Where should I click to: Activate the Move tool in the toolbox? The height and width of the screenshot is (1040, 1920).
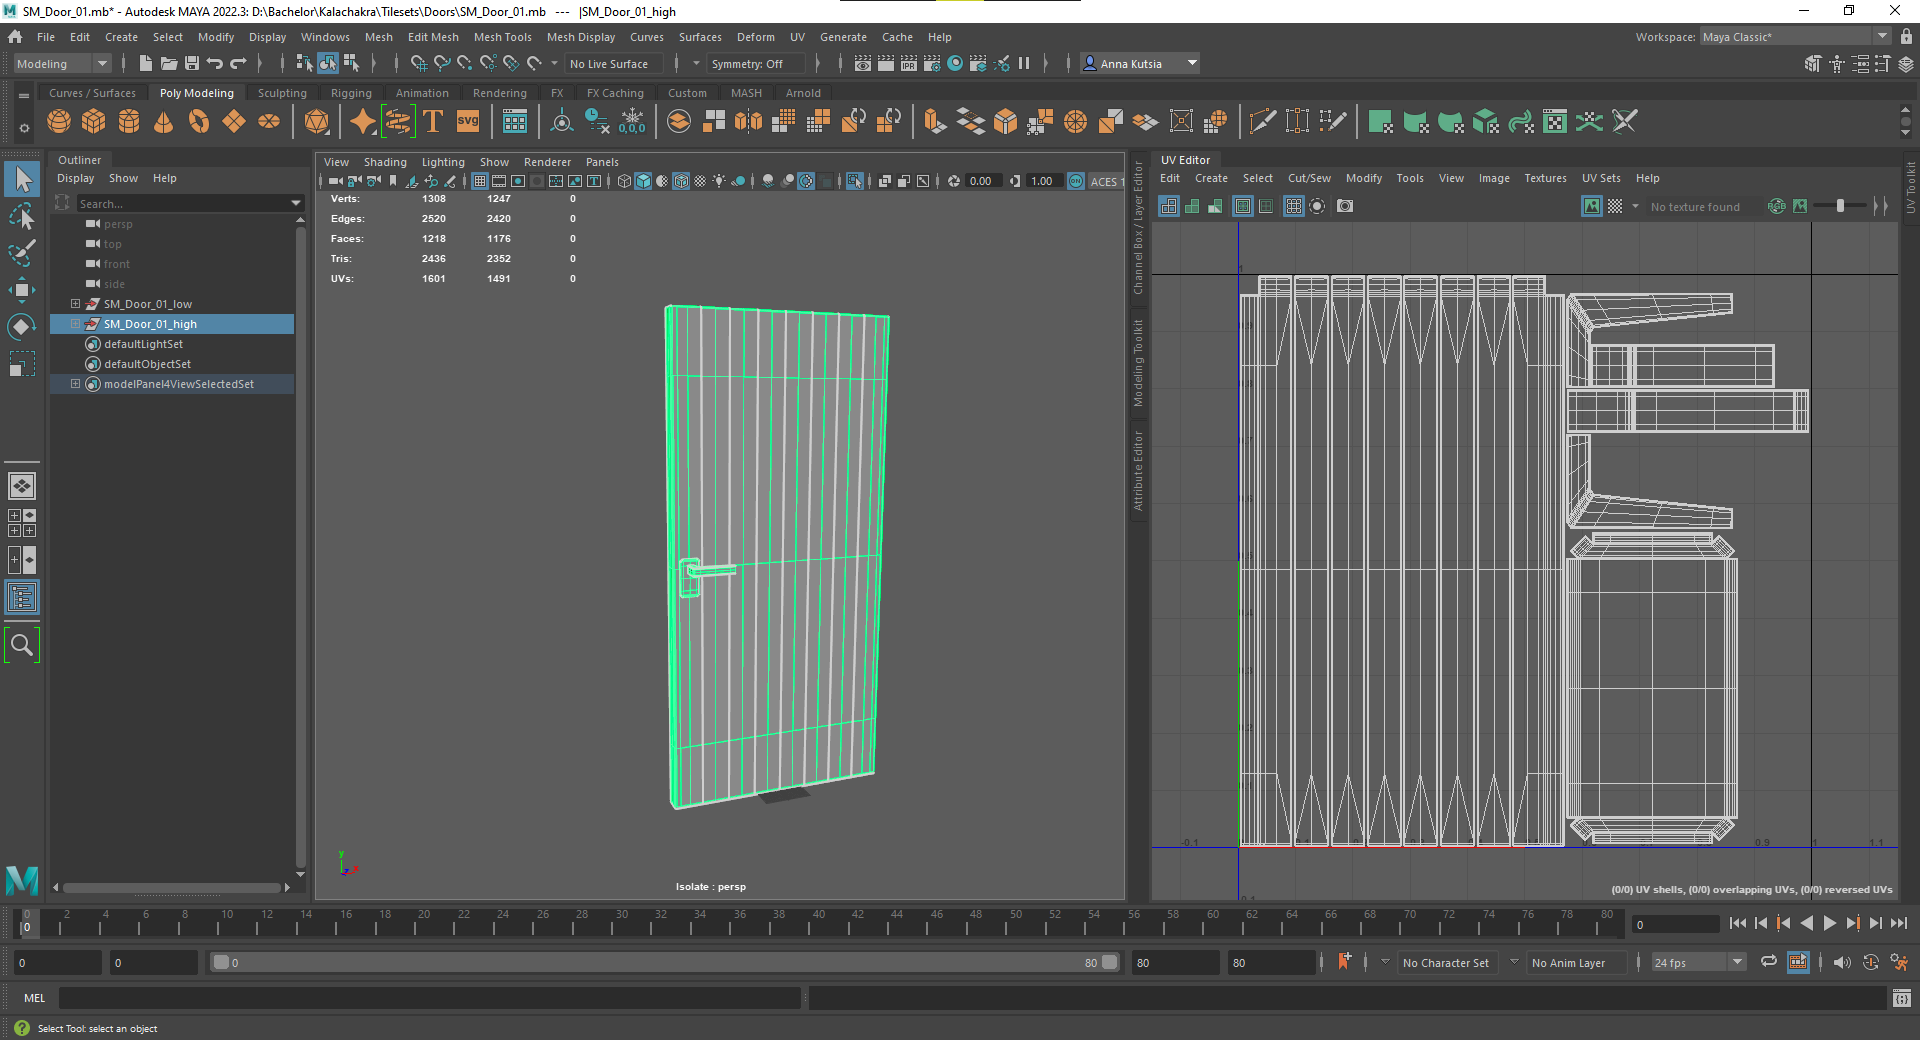tap(22, 290)
